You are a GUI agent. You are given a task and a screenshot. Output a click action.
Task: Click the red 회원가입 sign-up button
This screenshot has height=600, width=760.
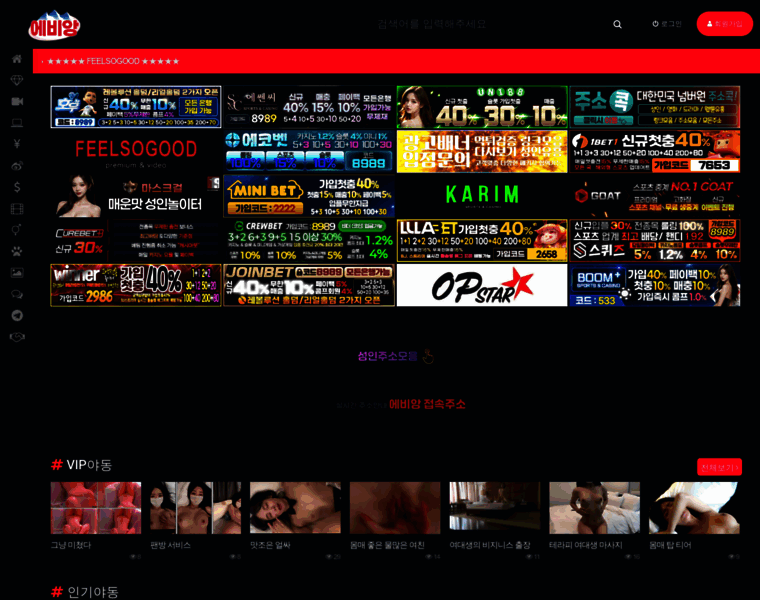click(x=725, y=24)
